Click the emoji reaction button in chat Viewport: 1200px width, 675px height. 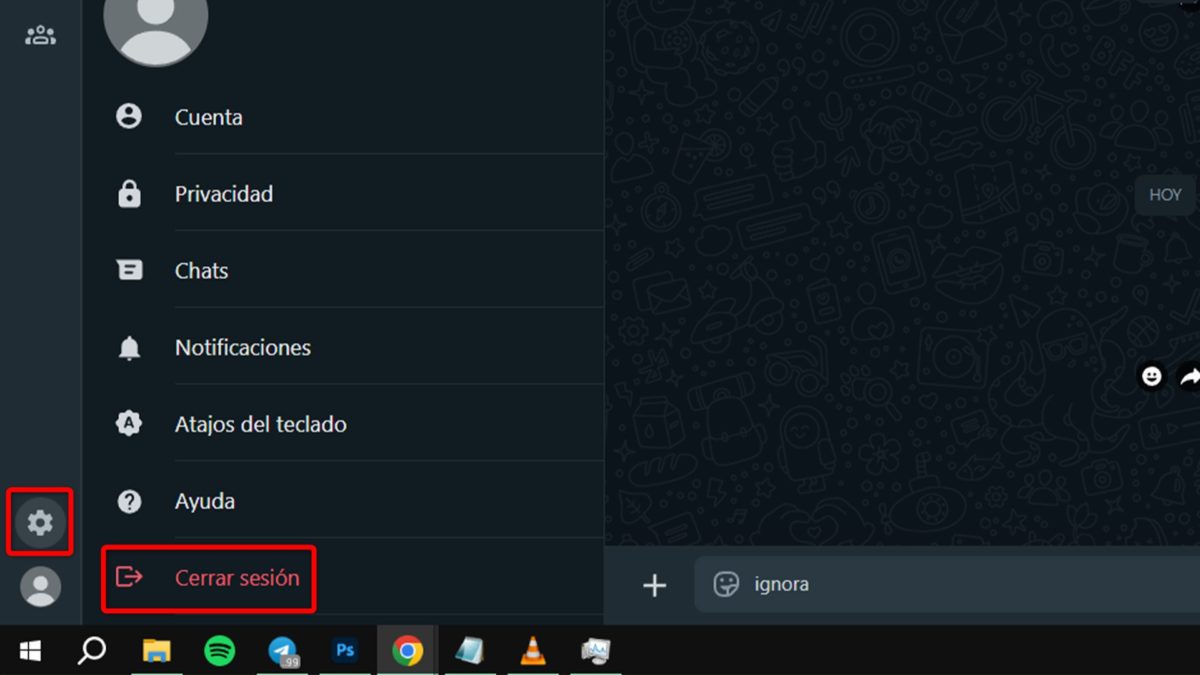click(x=1152, y=376)
